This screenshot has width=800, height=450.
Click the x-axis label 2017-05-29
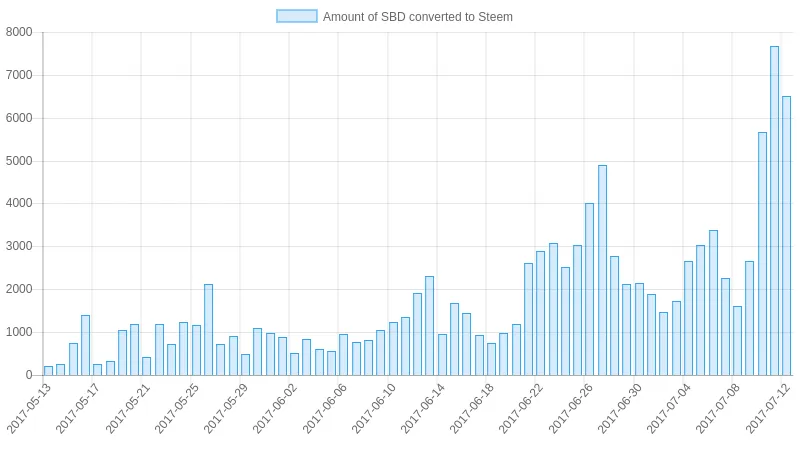tap(226, 409)
